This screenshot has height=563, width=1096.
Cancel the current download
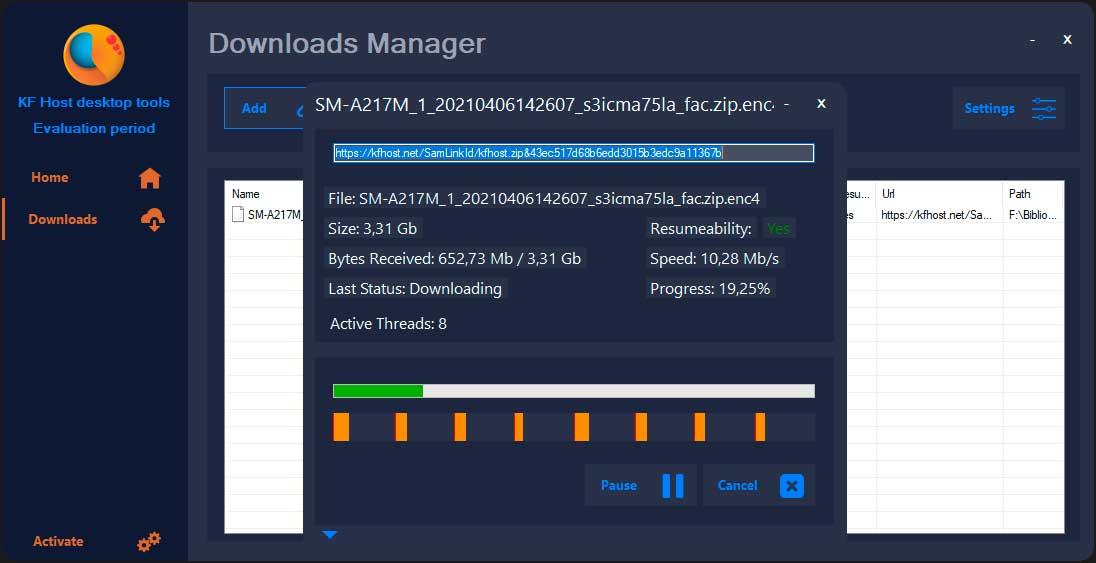(x=759, y=485)
